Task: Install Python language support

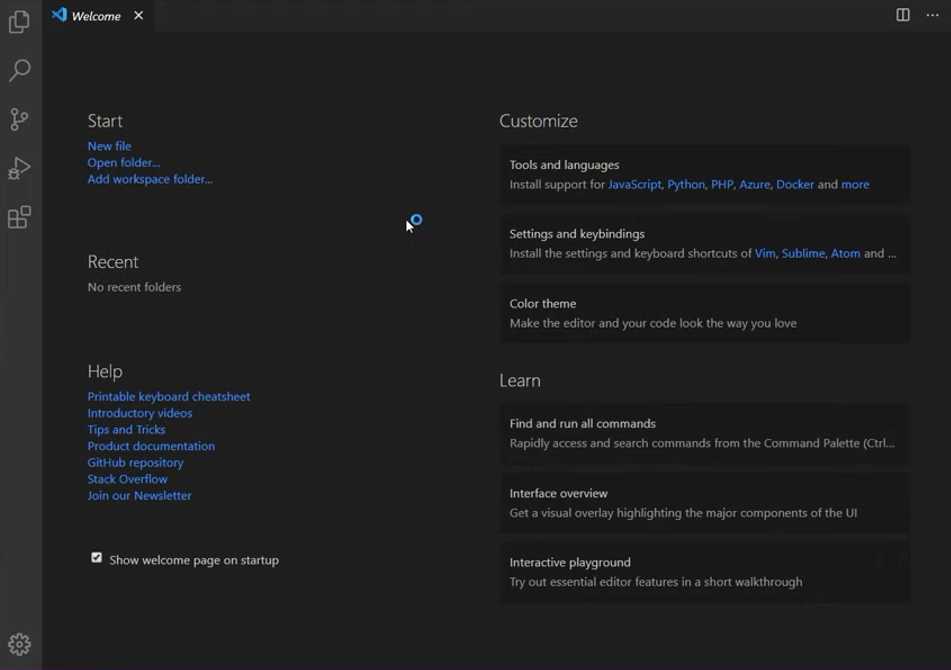Action: [686, 184]
